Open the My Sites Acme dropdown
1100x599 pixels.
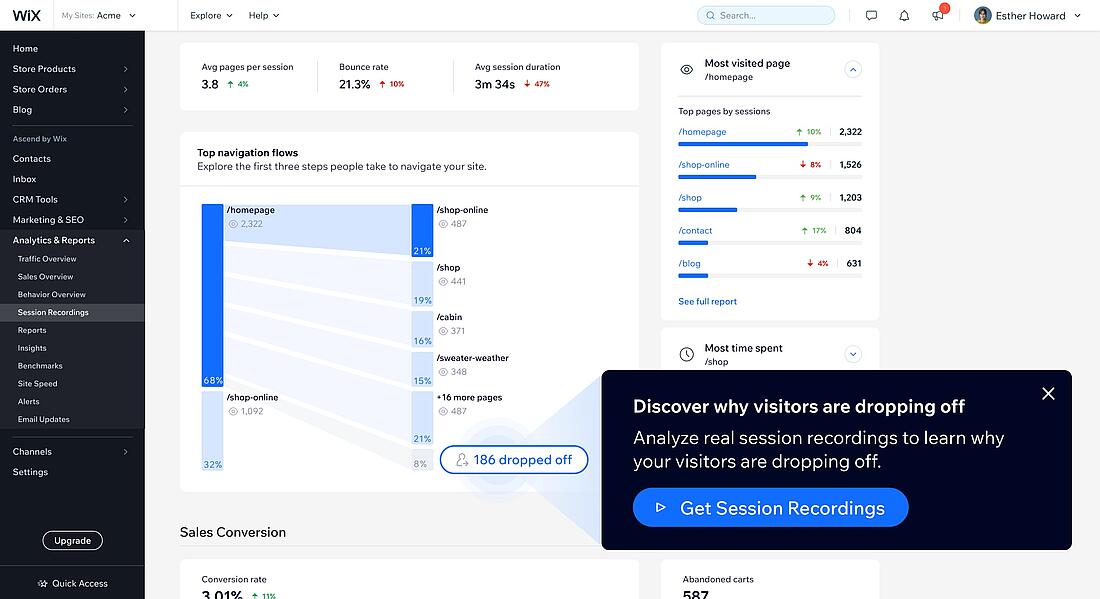tap(98, 15)
